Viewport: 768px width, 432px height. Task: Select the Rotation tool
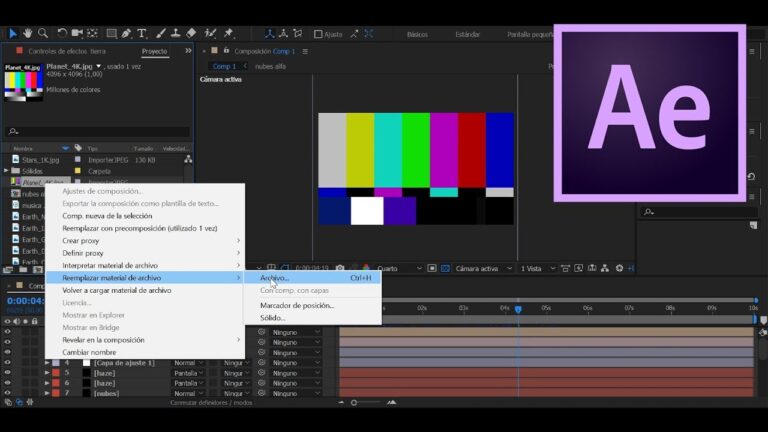click(62, 33)
